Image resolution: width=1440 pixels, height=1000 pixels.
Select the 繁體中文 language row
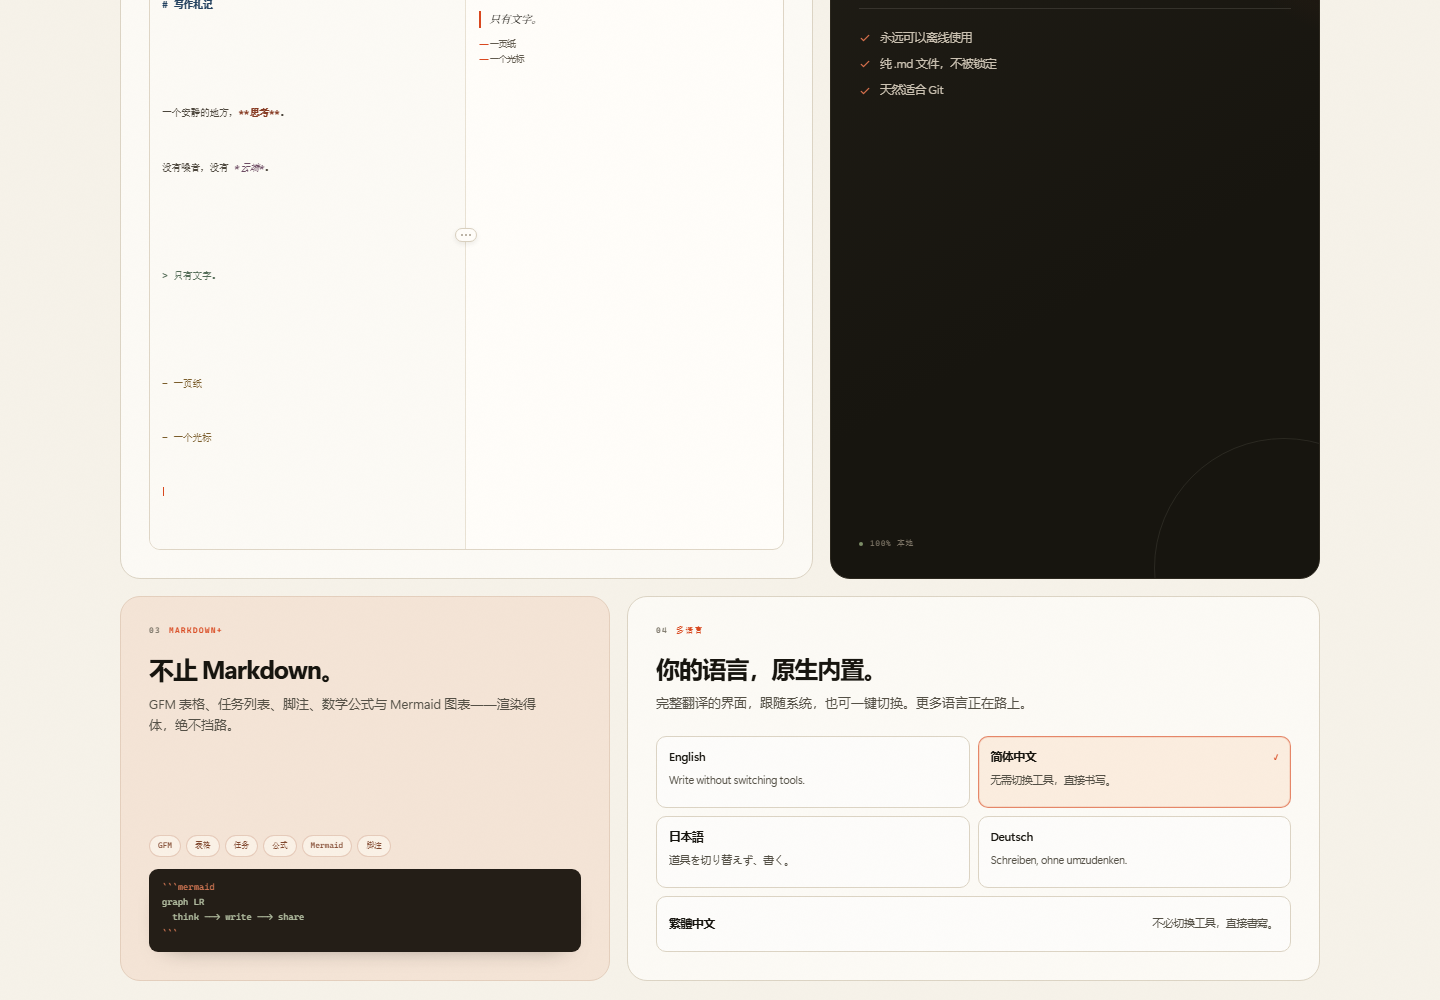[973, 924]
